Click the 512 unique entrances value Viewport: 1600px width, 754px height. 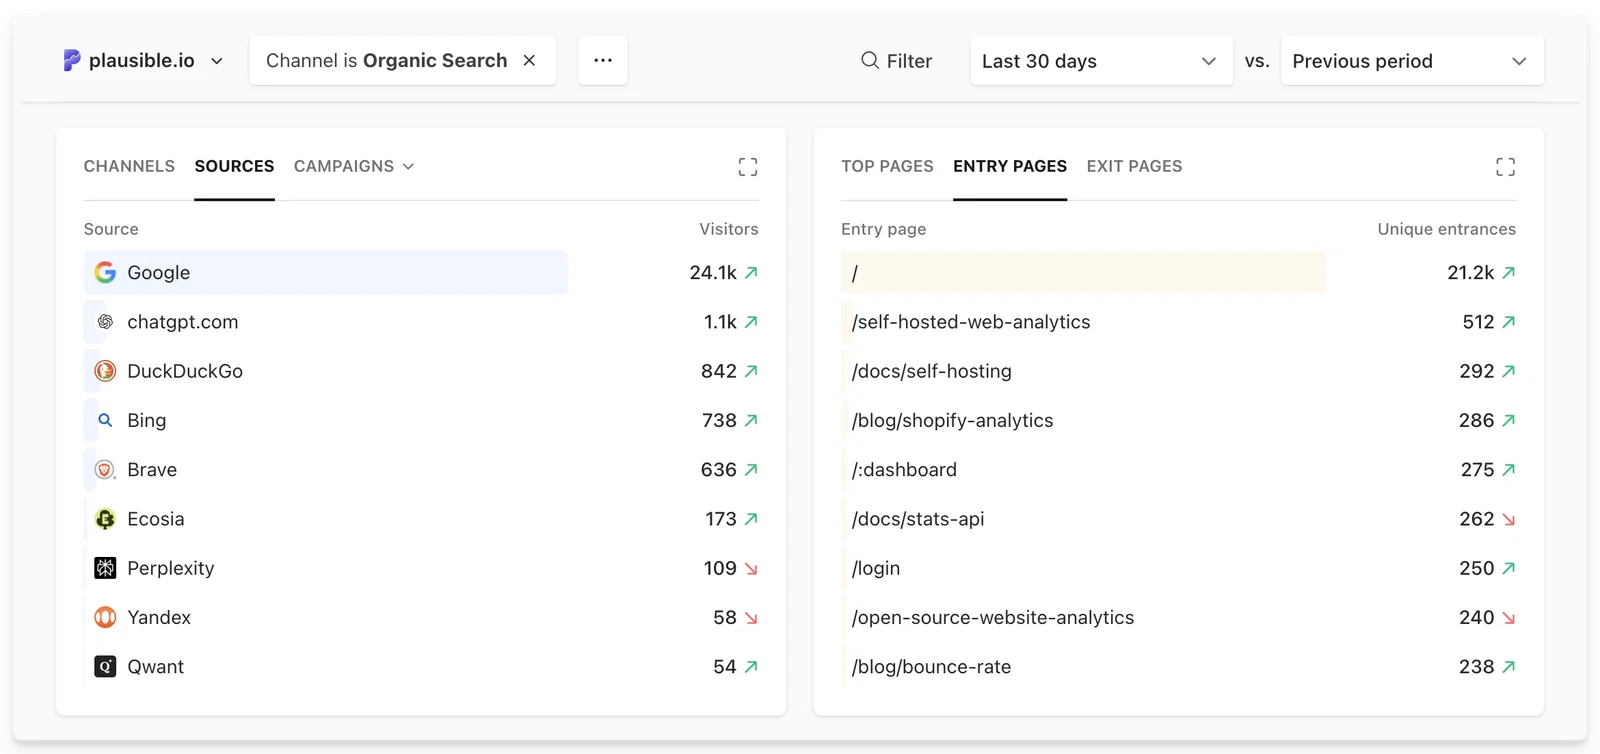tap(1478, 321)
